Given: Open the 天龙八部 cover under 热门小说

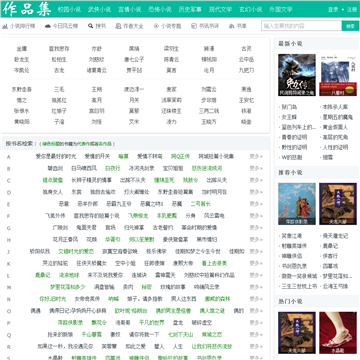Looking at the screenshot, I should [x=297, y=333].
